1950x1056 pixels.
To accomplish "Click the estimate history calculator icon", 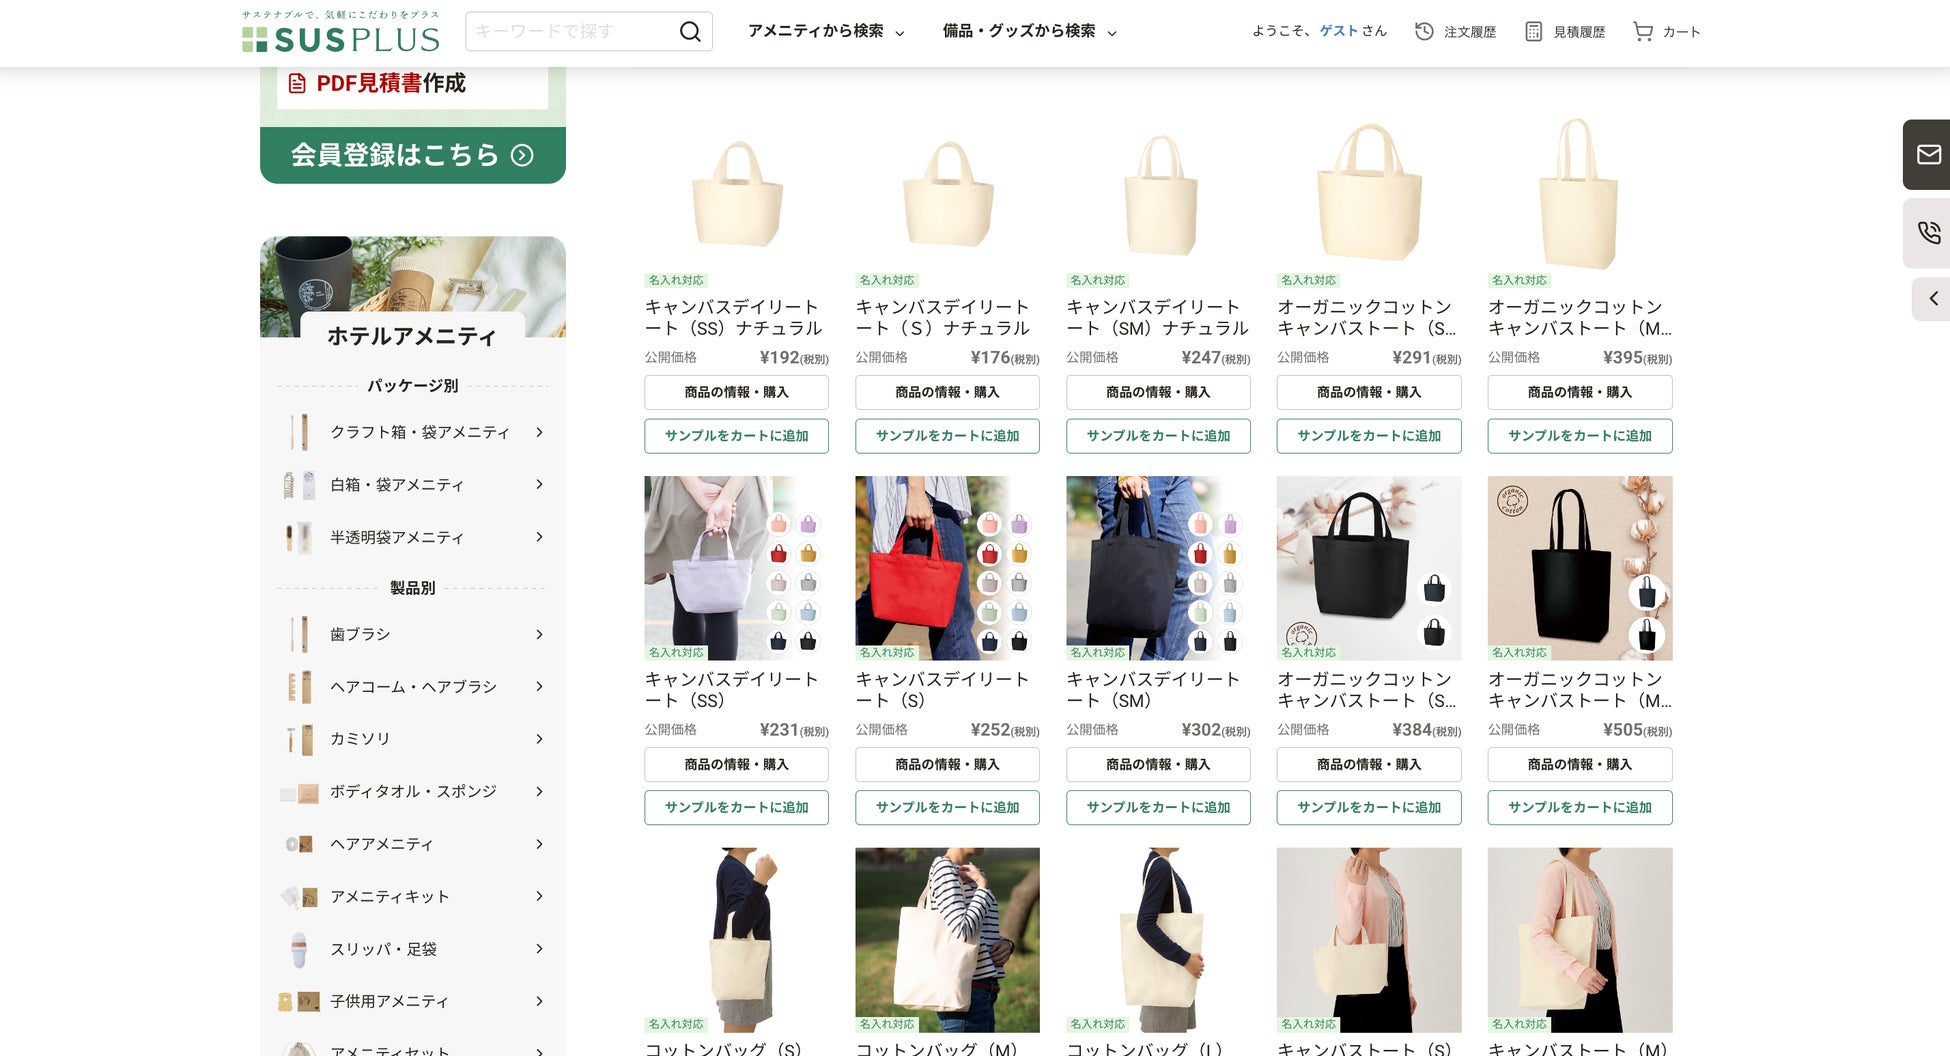I will pos(1533,32).
